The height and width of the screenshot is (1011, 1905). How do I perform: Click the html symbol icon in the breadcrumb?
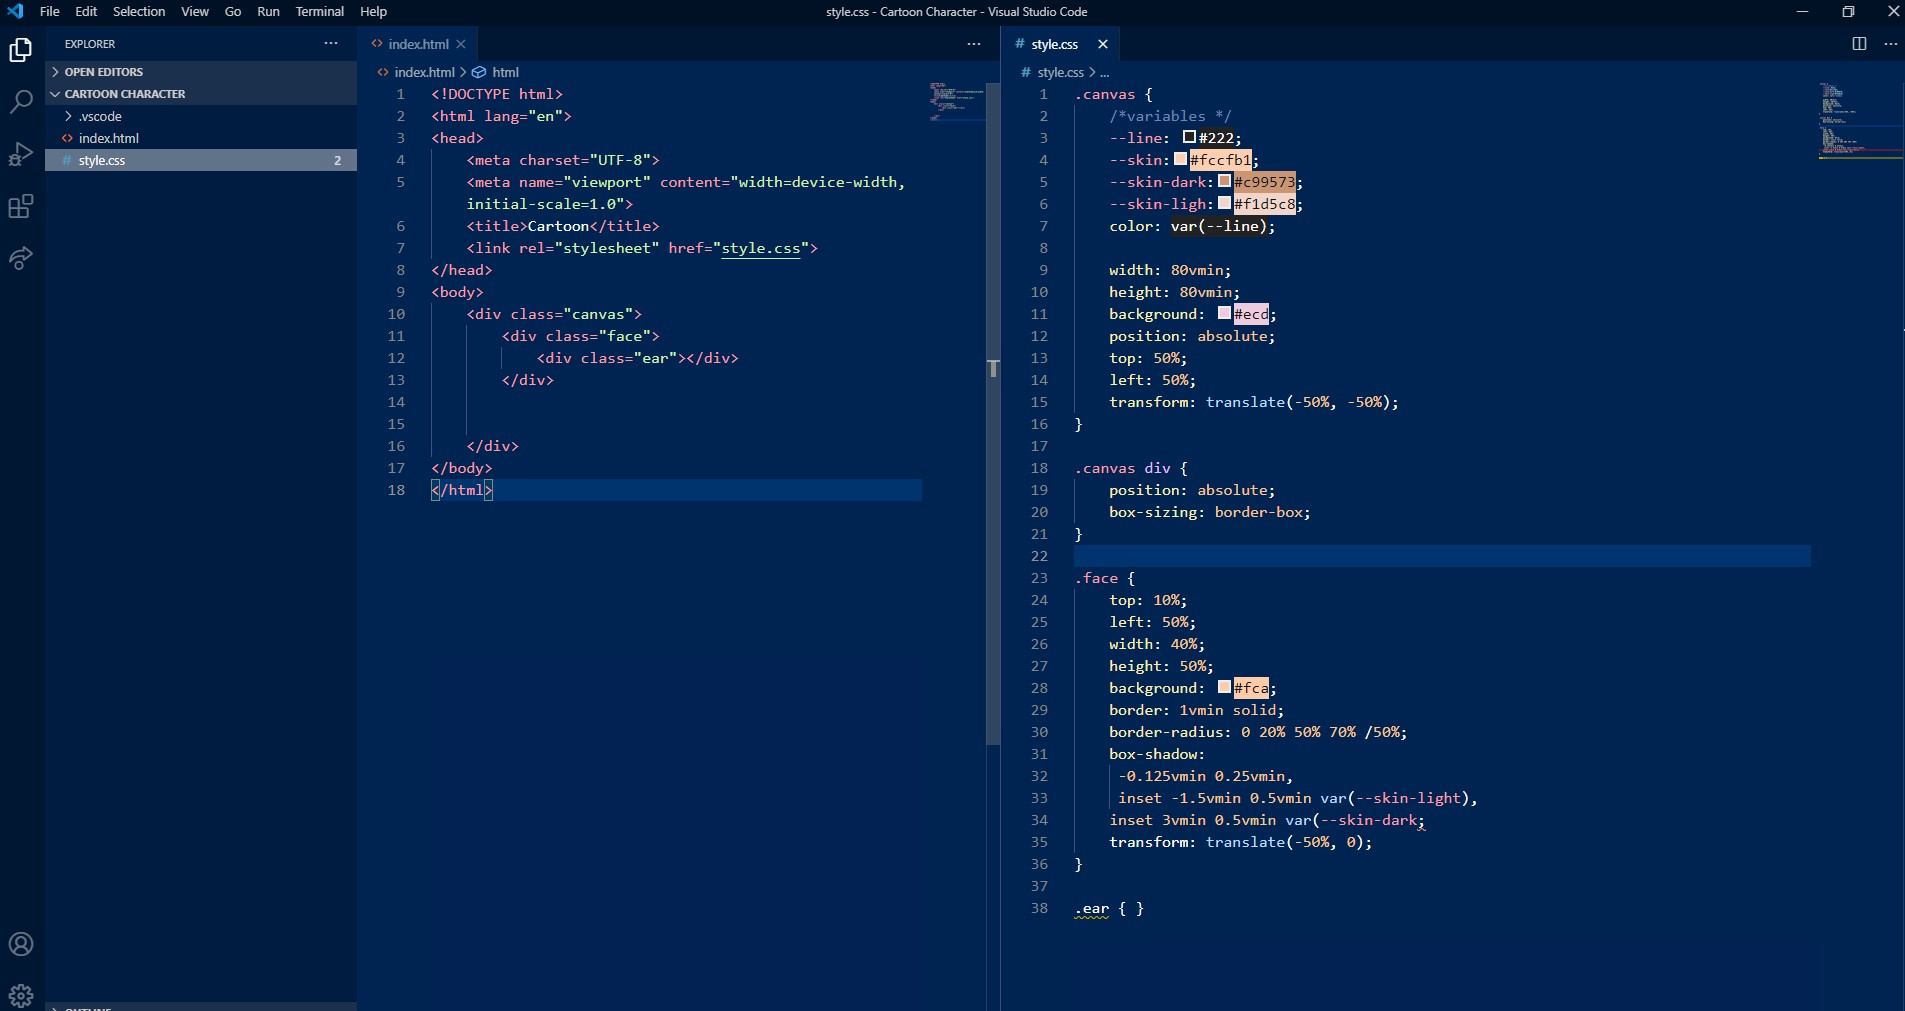tap(479, 72)
